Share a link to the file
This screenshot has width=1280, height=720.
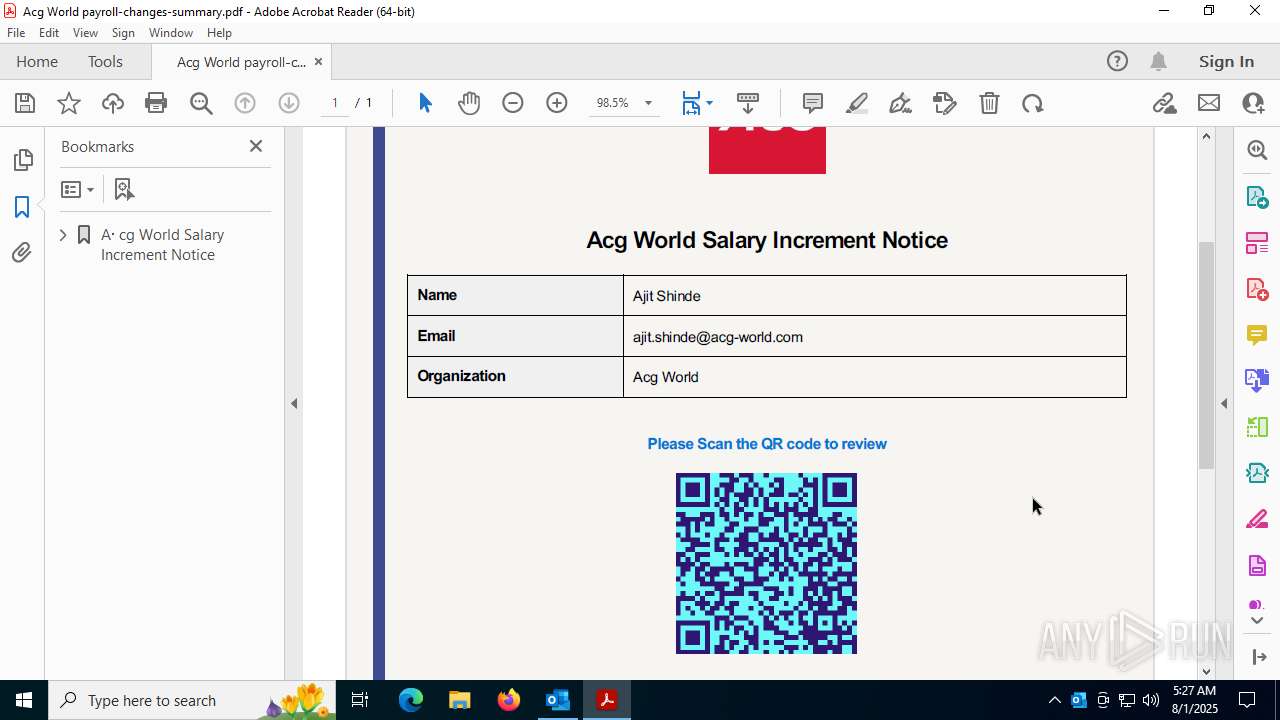(1164, 103)
